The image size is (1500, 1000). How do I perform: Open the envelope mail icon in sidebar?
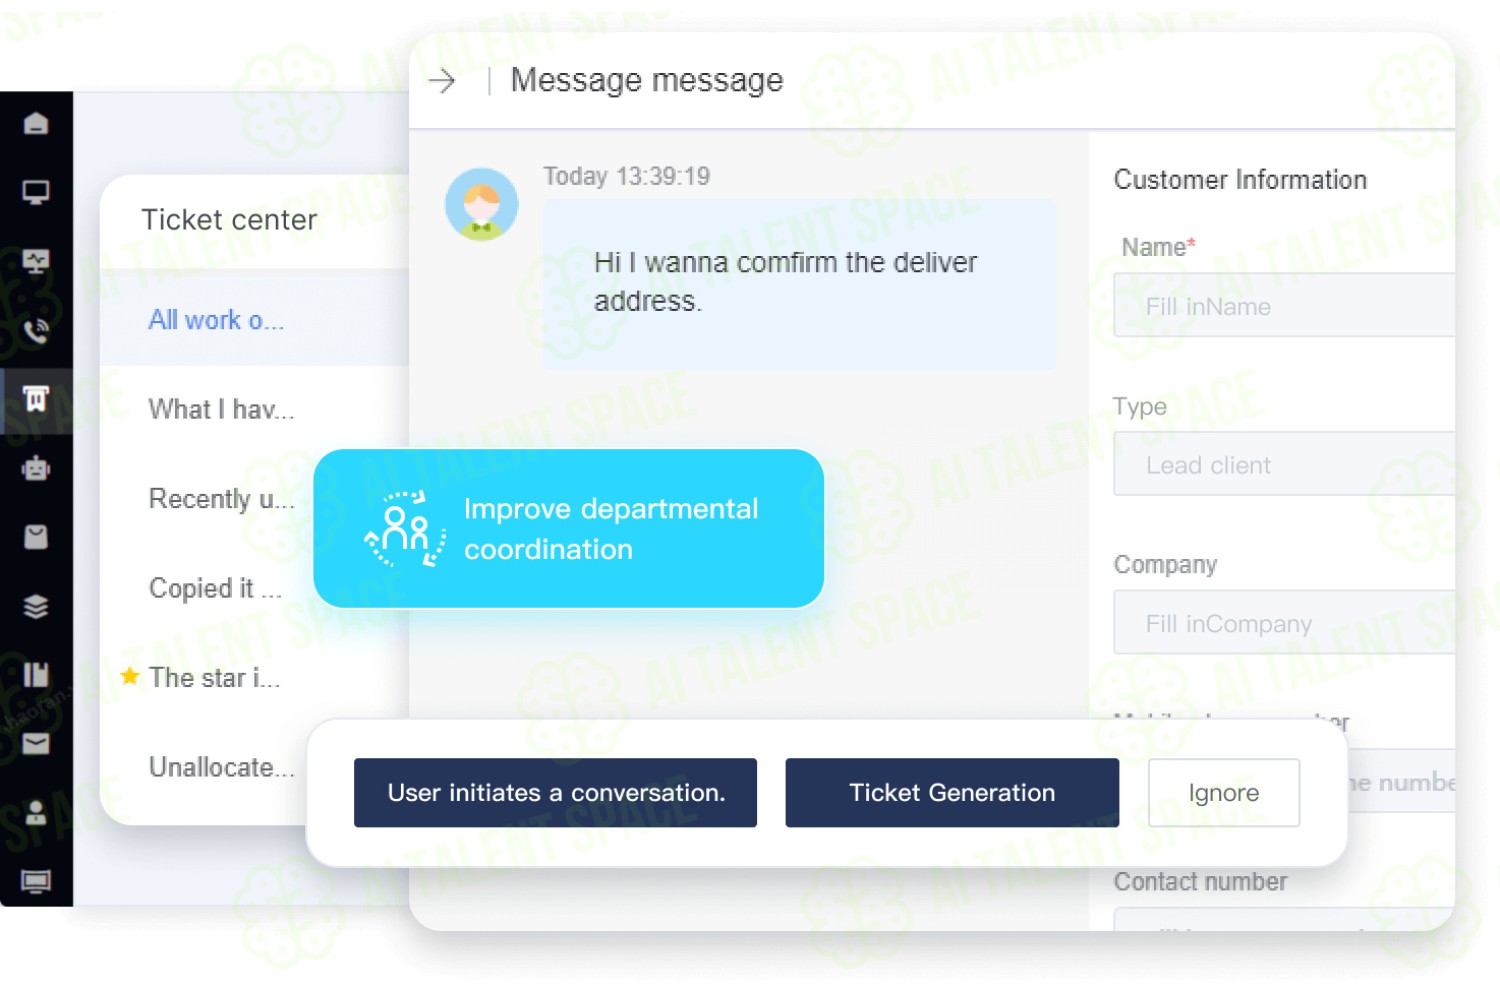pos(36,743)
